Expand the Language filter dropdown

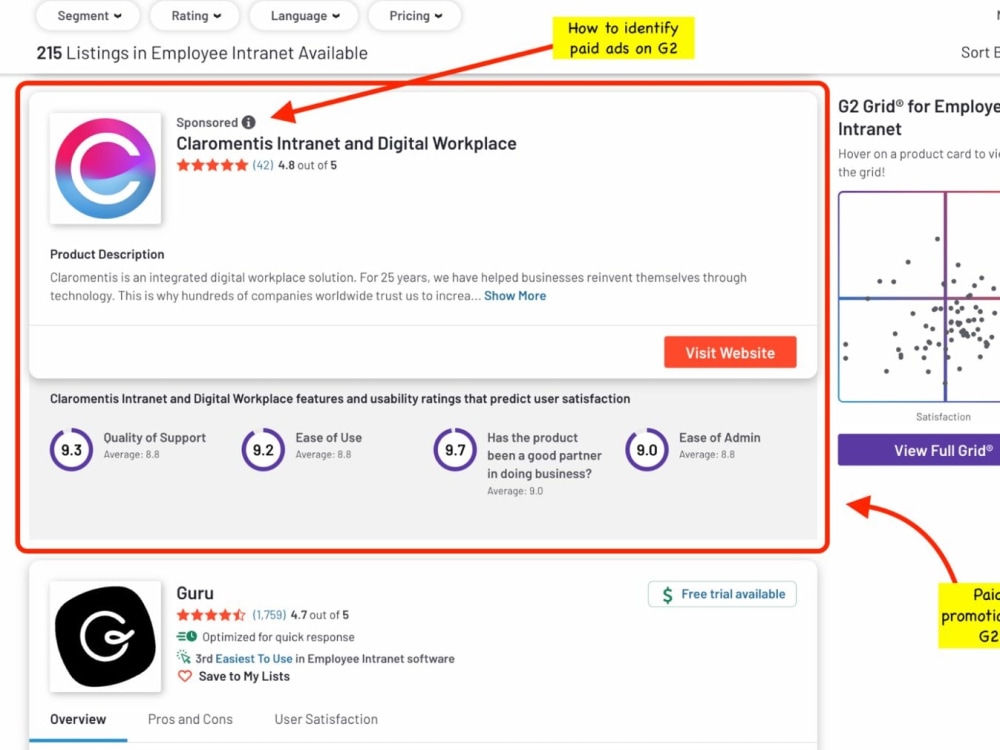tap(304, 16)
